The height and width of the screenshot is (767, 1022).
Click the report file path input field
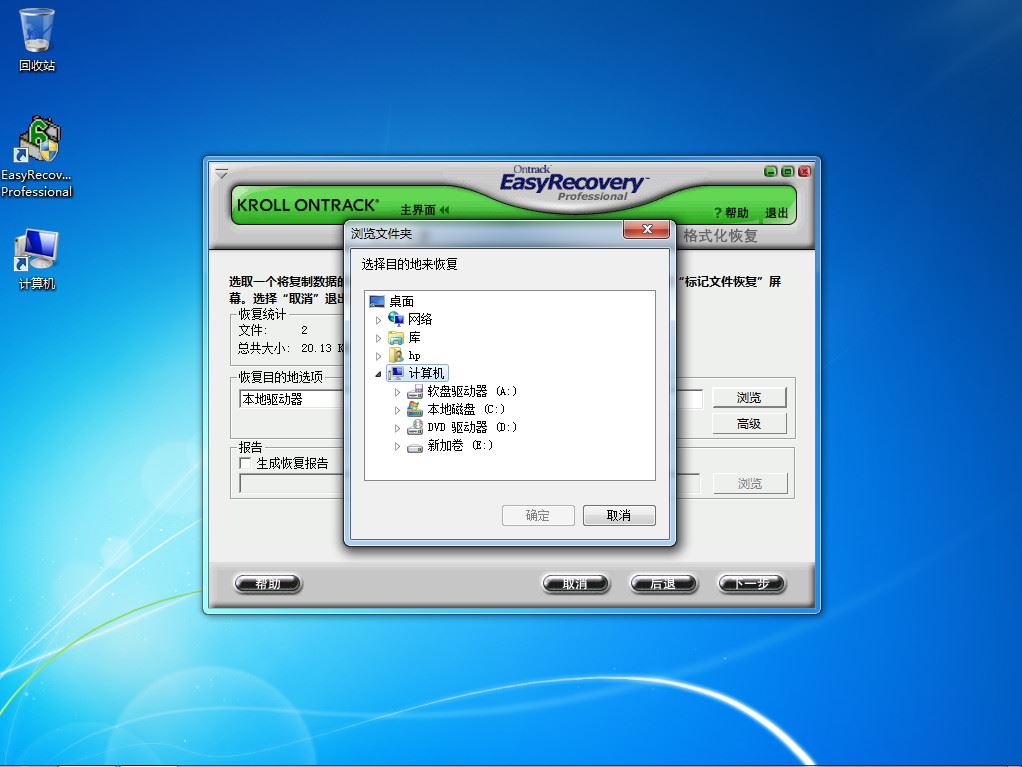291,484
